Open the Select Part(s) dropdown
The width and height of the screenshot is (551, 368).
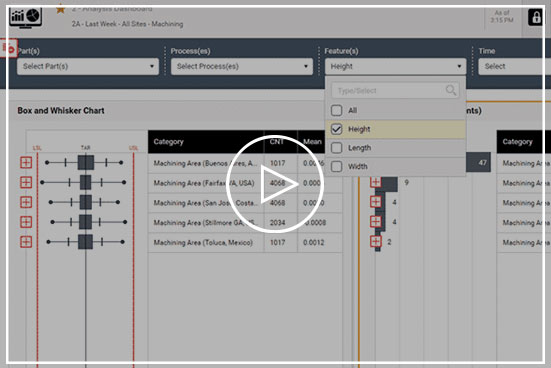pyautogui.click(x=88, y=66)
